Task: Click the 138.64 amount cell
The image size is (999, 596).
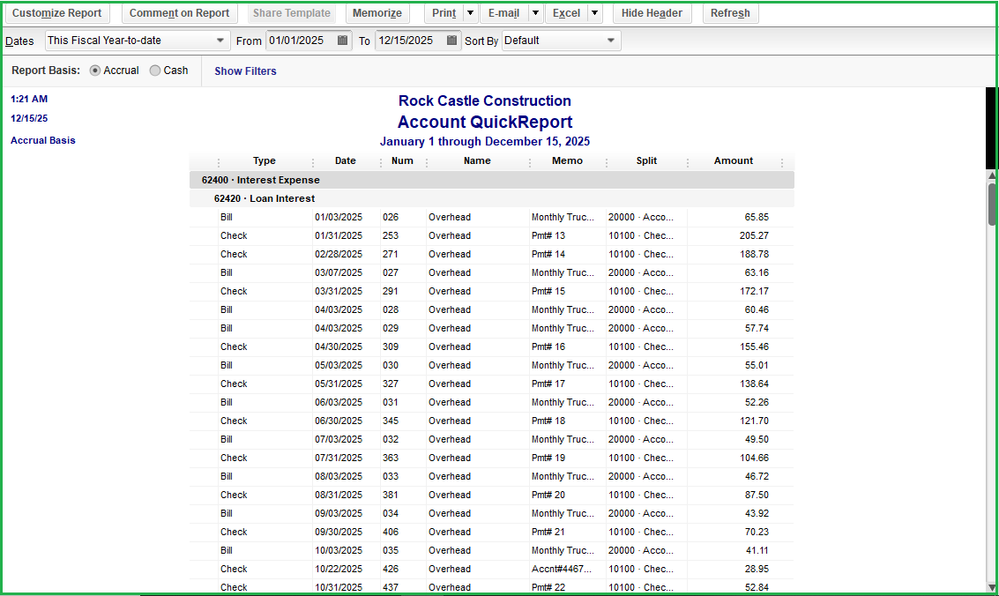Action: 754,383
